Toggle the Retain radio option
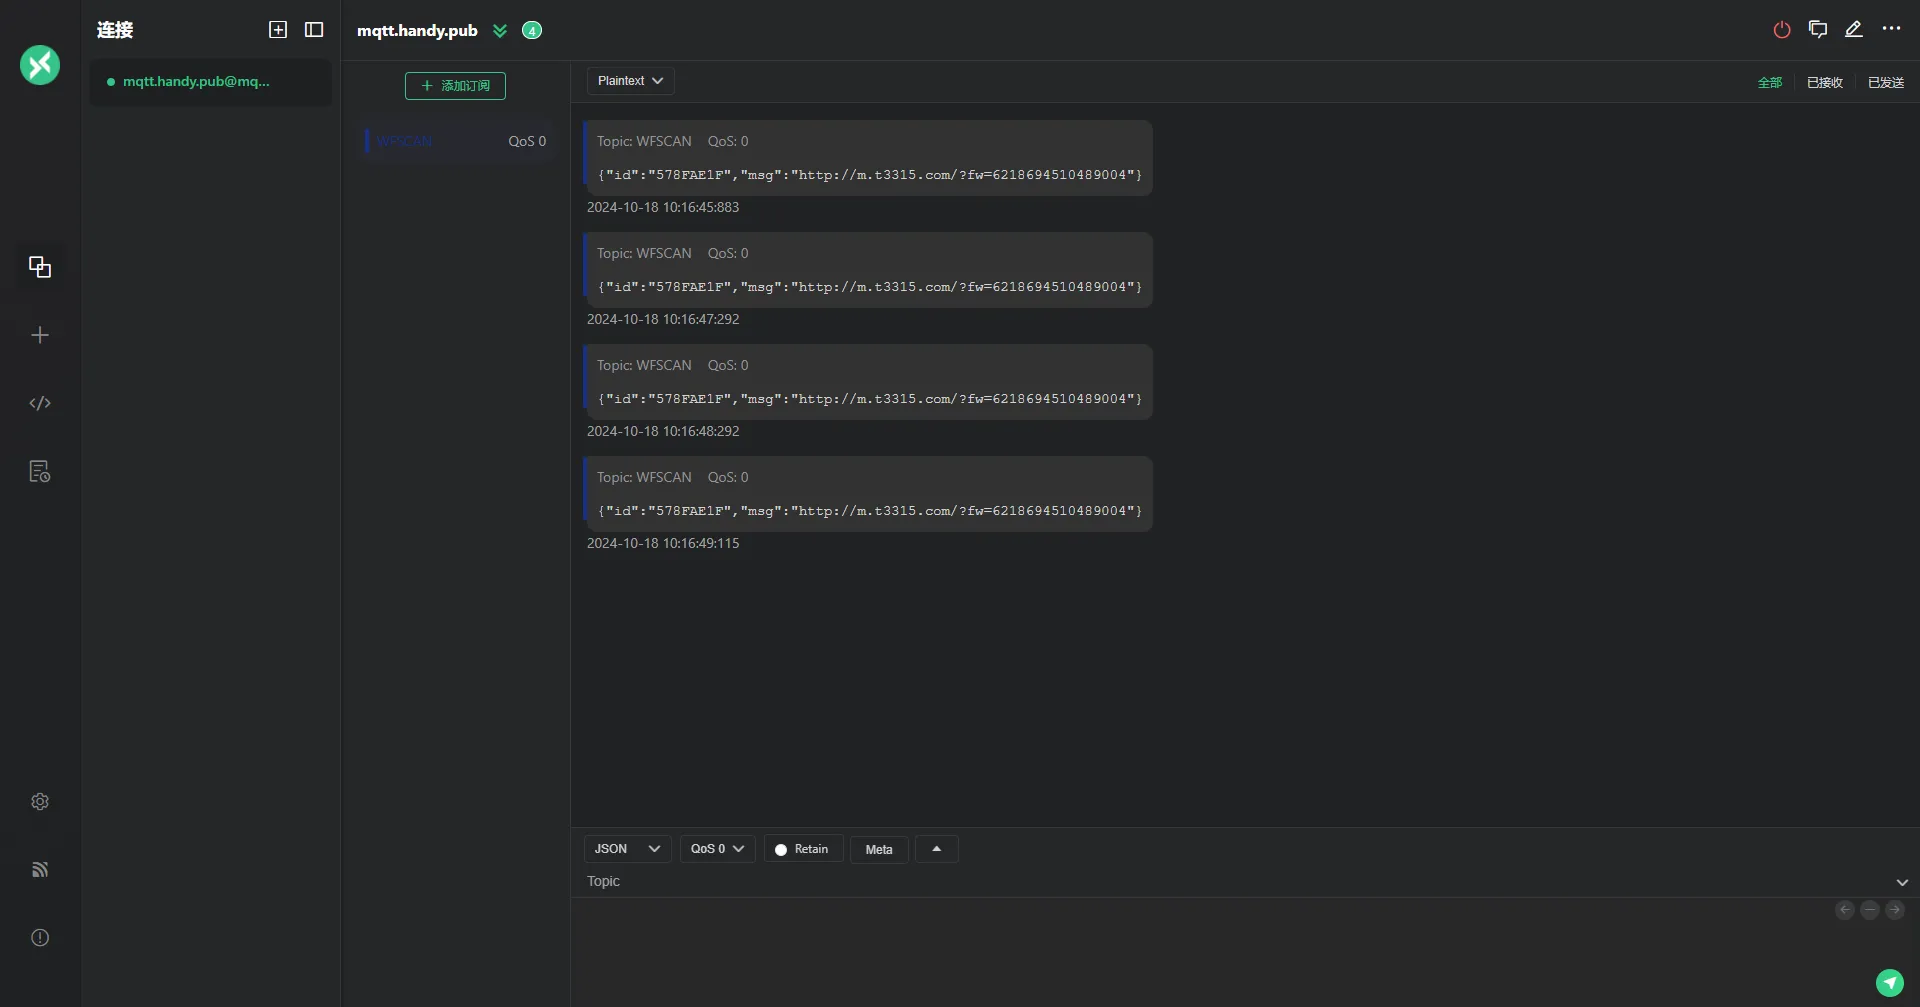The height and width of the screenshot is (1007, 1920). click(803, 849)
